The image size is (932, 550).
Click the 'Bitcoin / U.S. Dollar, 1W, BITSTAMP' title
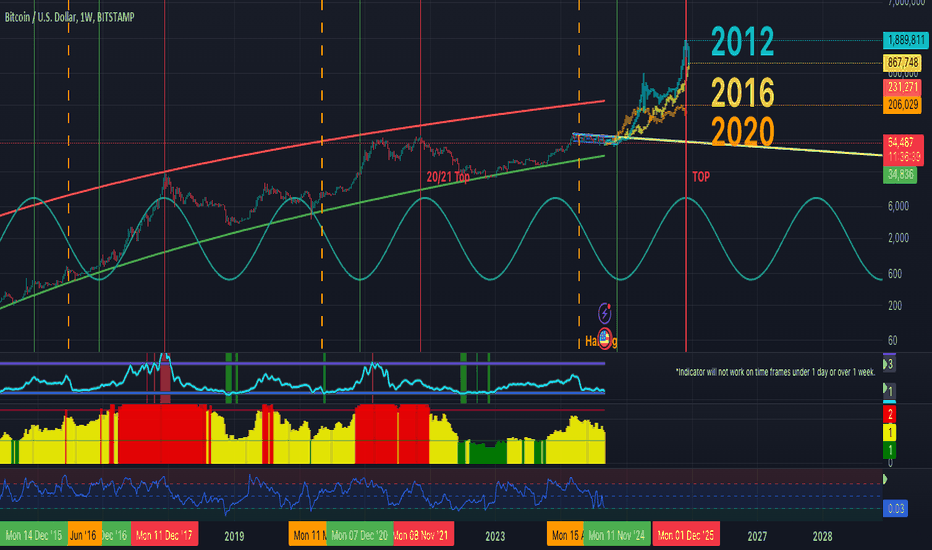(70, 17)
